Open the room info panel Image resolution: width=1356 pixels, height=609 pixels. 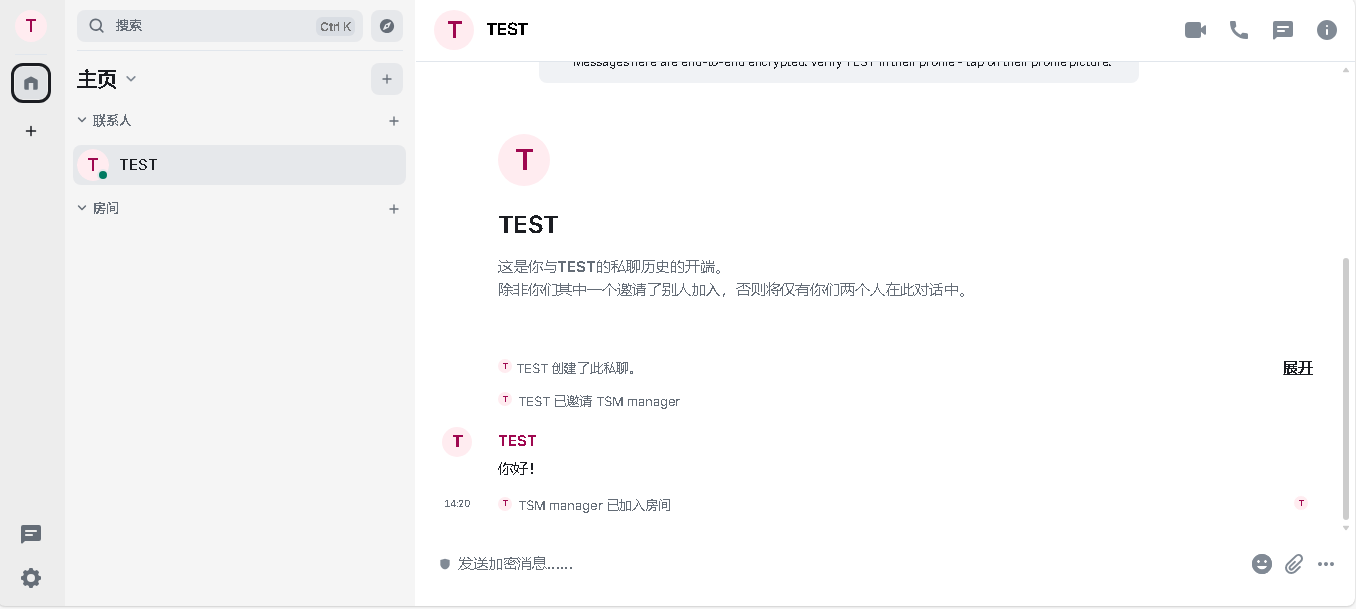pyautogui.click(x=1327, y=30)
